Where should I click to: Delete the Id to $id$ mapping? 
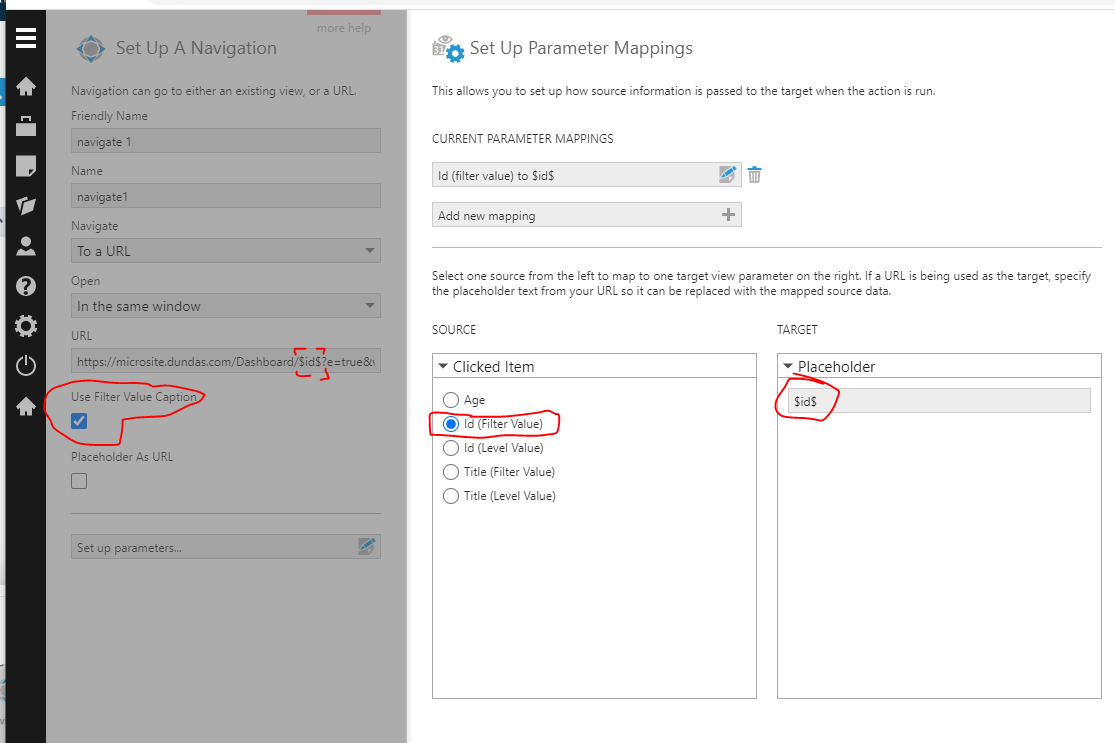coord(754,175)
